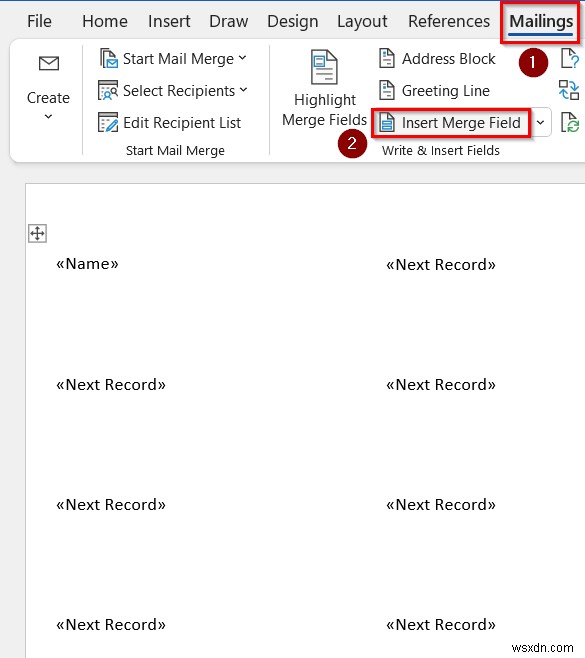This screenshot has width=585, height=658.
Task: Switch to the Design tab
Action: click(292, 21)
